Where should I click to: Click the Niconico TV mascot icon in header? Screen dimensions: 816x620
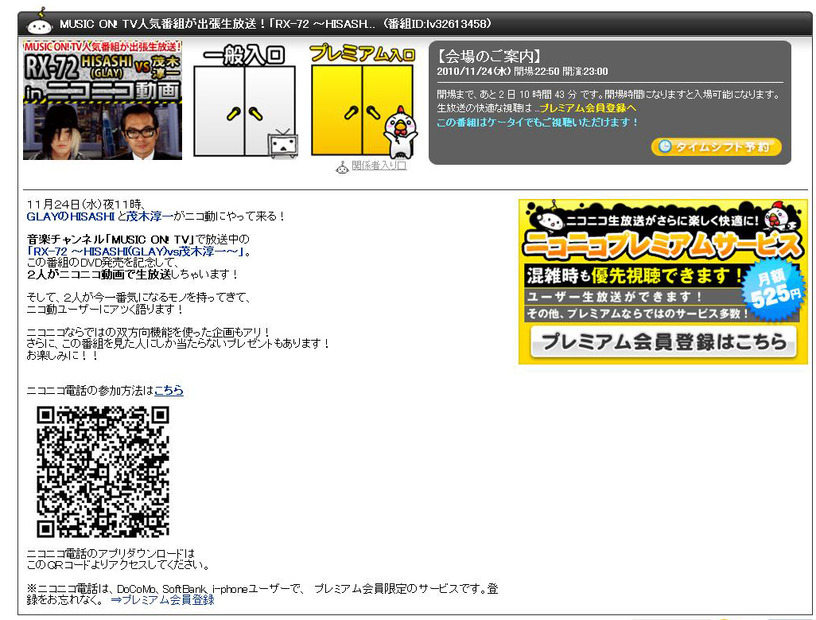39,23
